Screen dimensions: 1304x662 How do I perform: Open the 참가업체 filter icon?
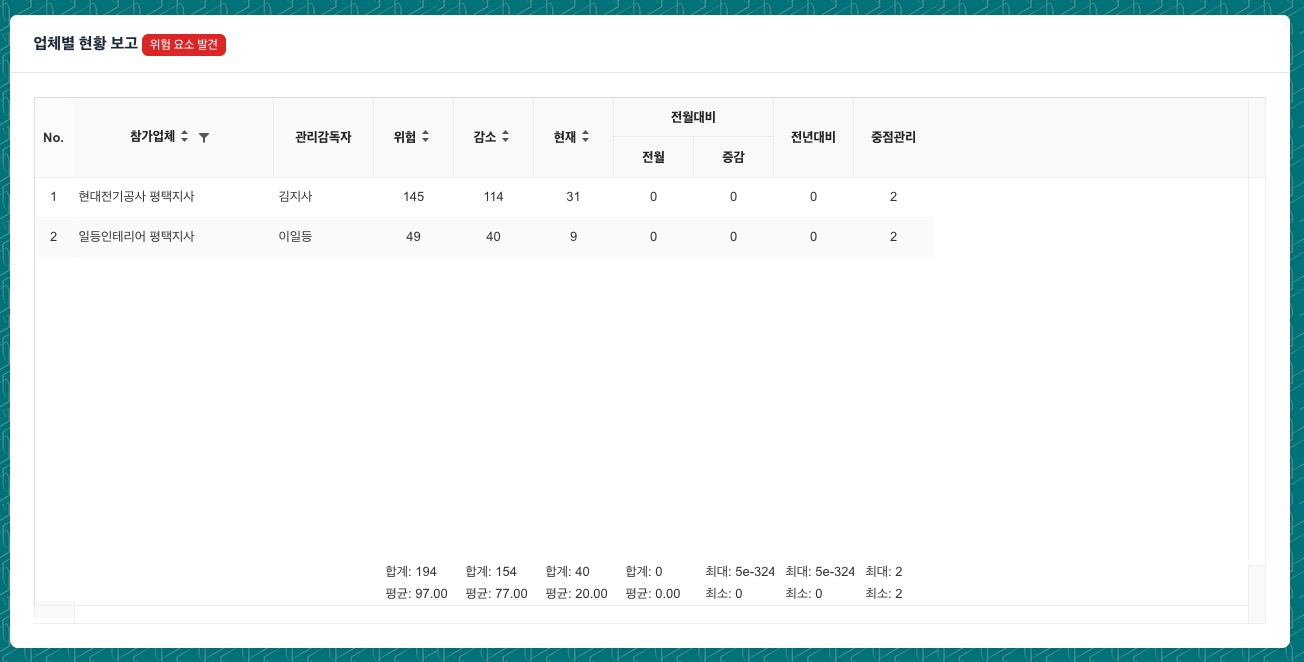pos(204,137)
